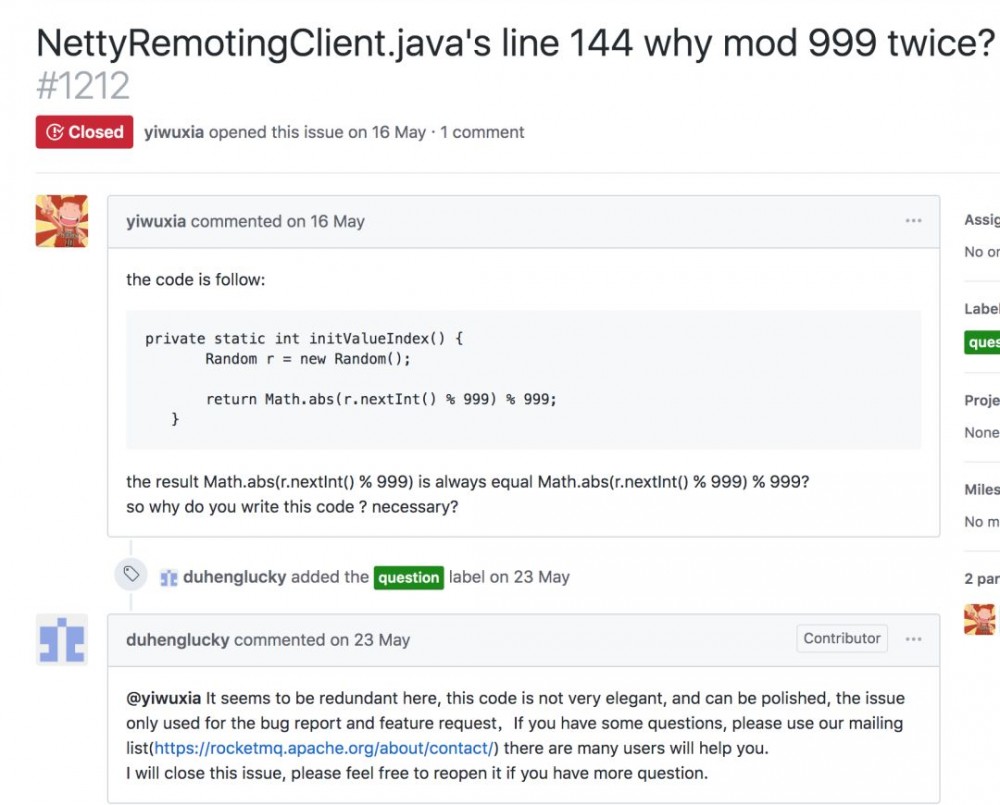Screen dimensions: 1000x805
Task: Expand the Projects section in the sidebar
Action: click(x=981, y=400)
